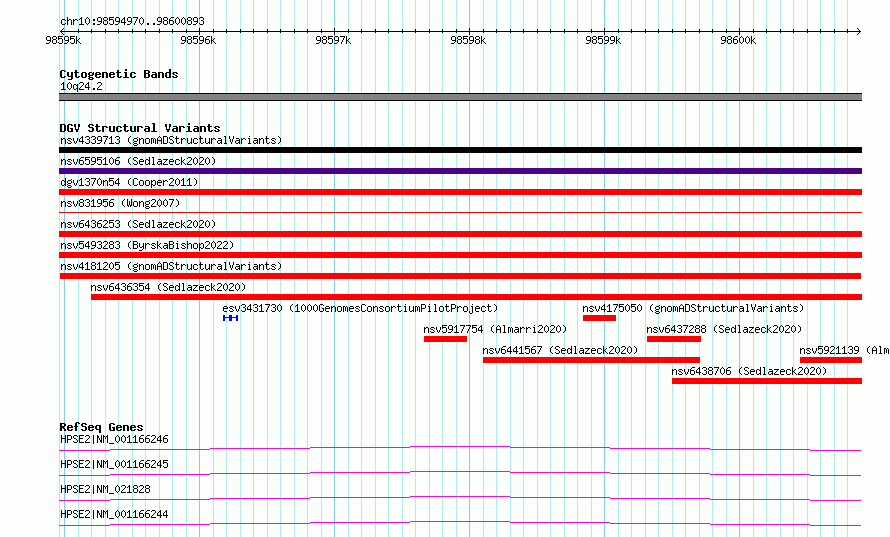Click the esv3431730 1000Genomes pilot label

[360, 308]
